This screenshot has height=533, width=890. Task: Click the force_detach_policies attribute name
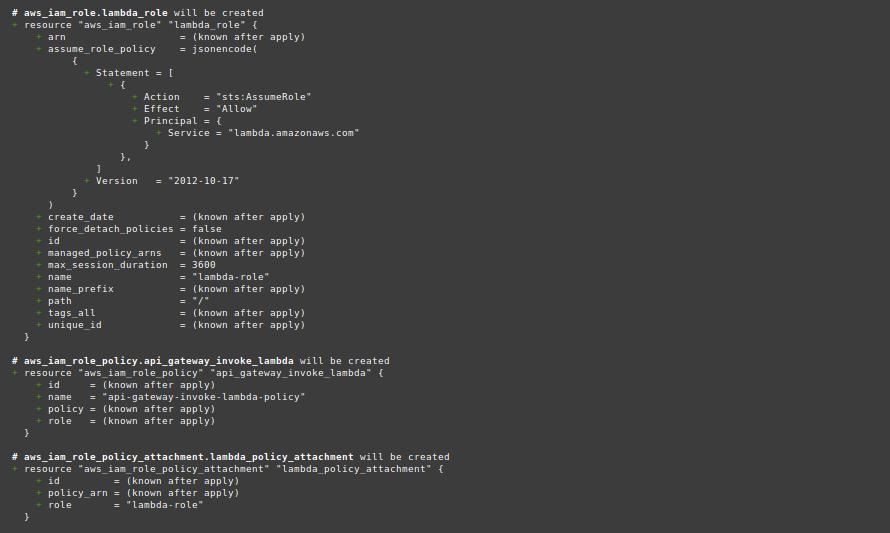pos(108,229)
